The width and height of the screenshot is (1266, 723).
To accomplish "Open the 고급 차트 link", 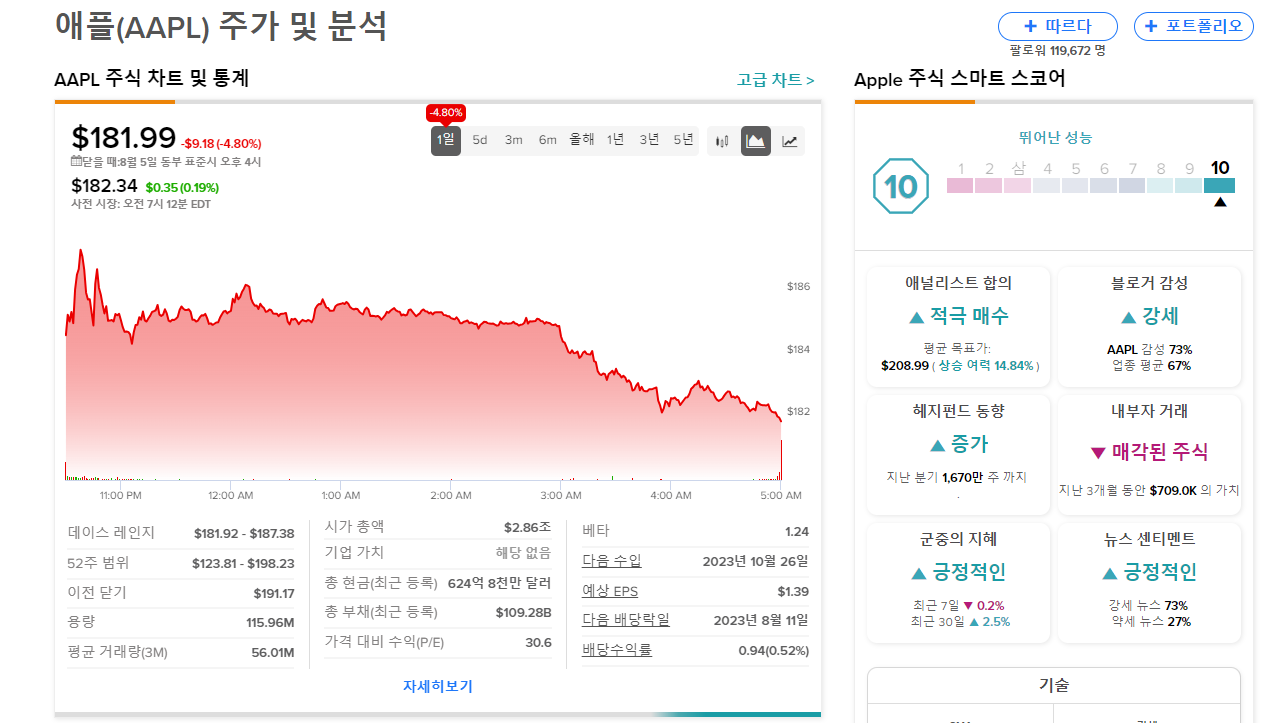I will coord(776,80).
